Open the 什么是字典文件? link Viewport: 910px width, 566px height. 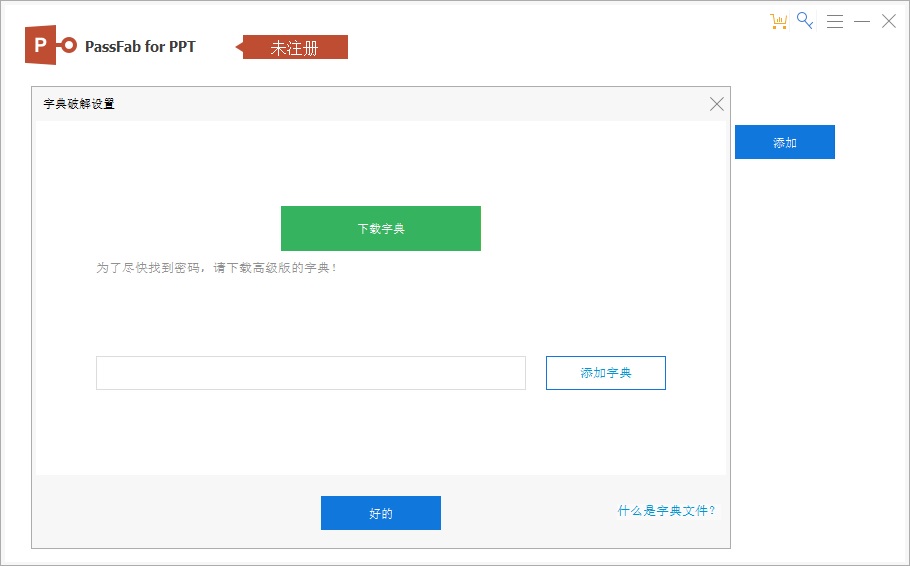coord(666,510)
